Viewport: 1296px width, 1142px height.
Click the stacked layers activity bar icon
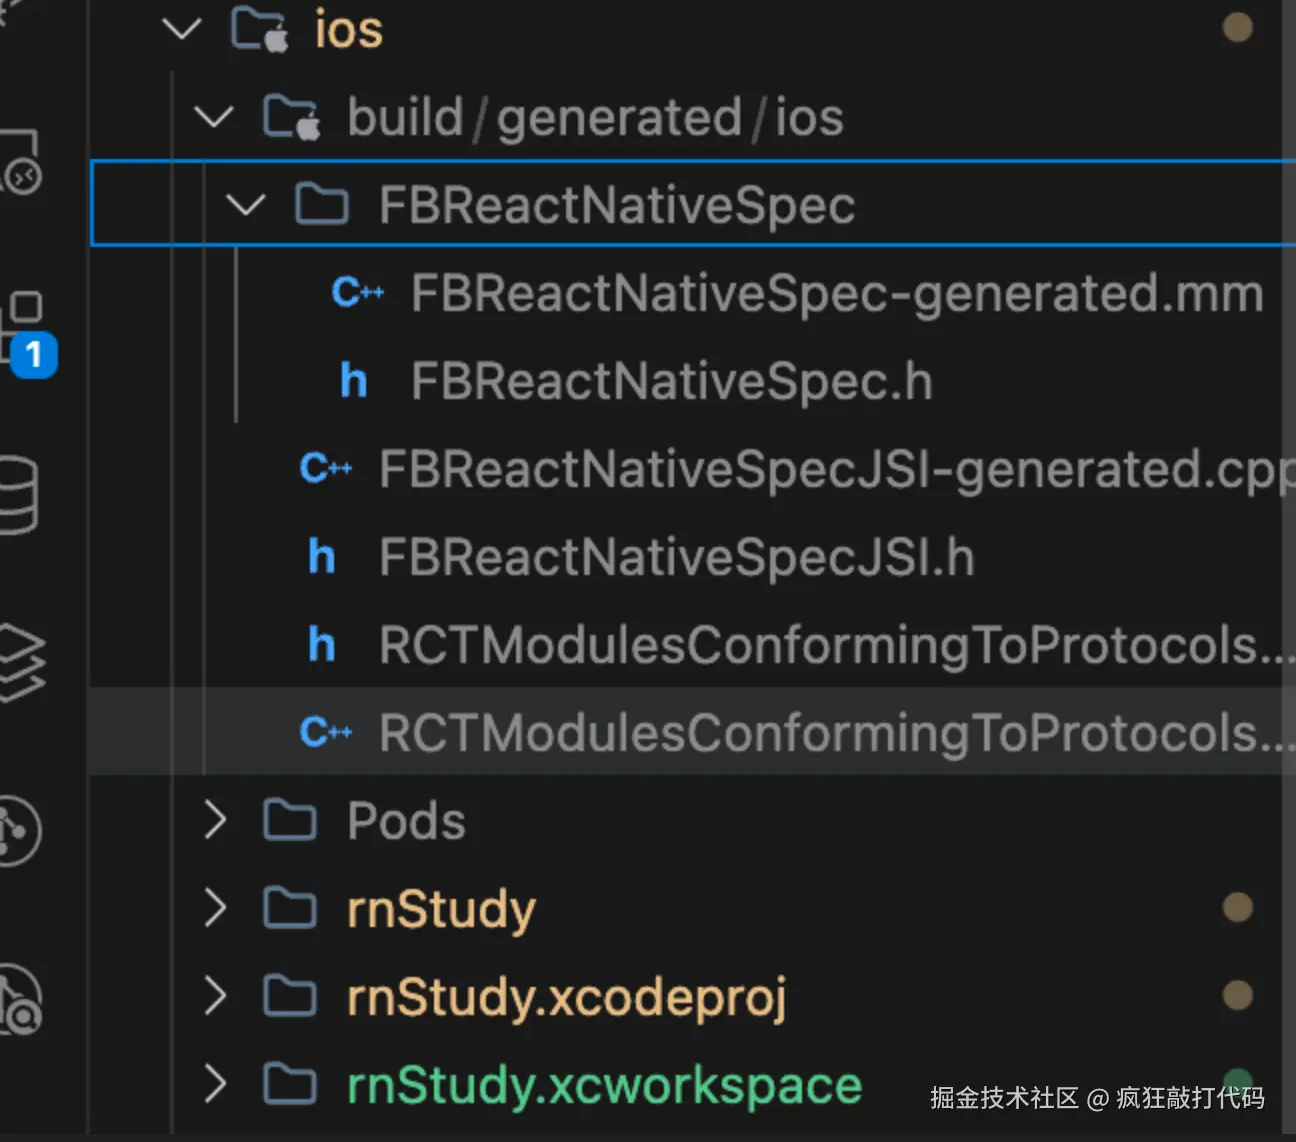pyautogui.click(x=20, y=660)
